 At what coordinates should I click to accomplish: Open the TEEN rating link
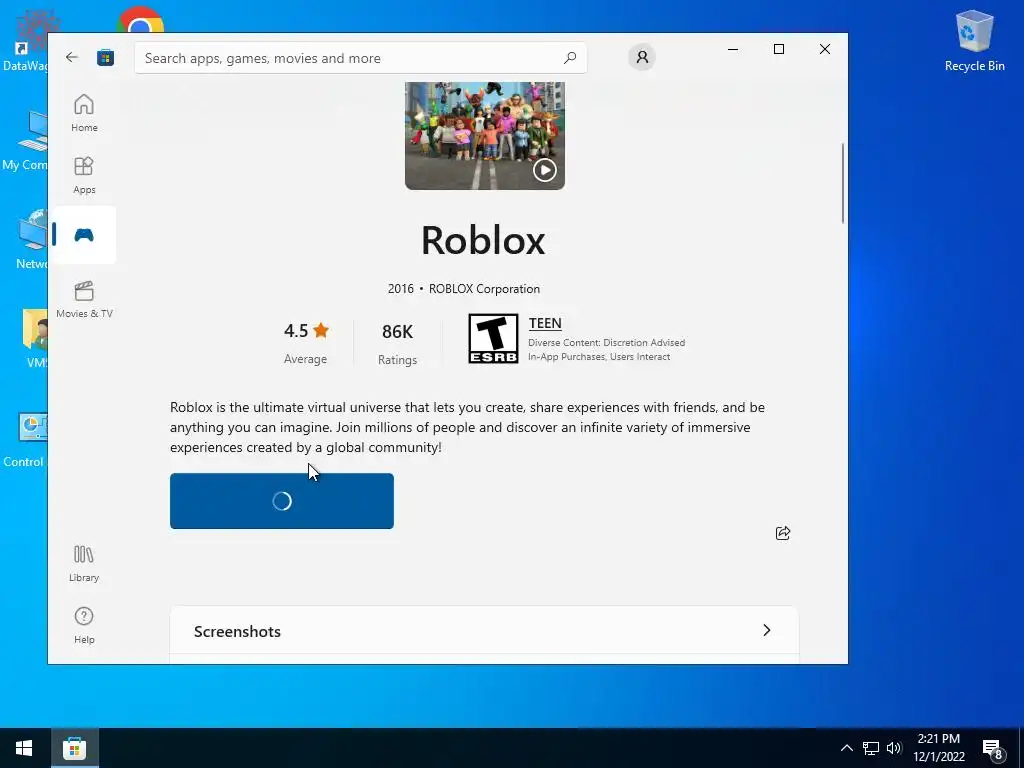coord(545,323)
